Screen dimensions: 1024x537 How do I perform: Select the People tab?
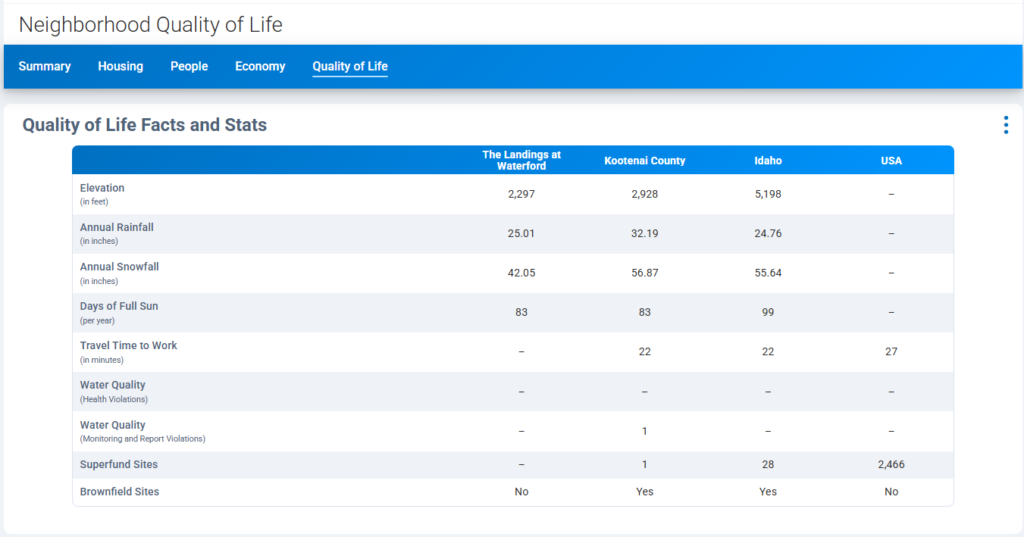click(x=189, y=67)
